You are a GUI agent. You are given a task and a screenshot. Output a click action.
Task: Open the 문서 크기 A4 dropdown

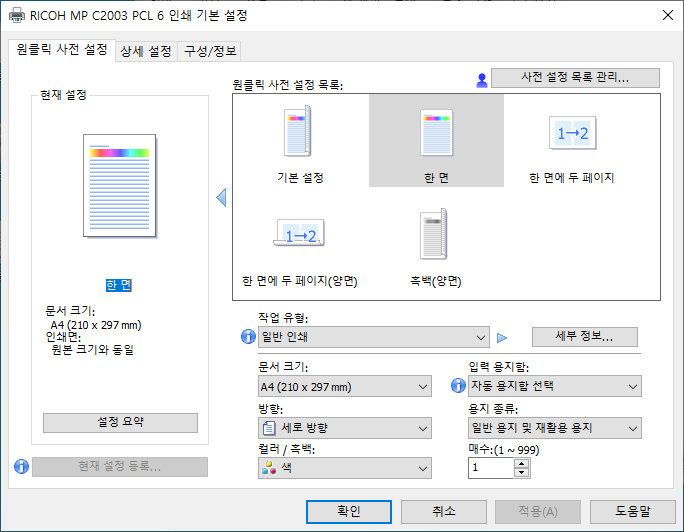click(x=345, y=386)
